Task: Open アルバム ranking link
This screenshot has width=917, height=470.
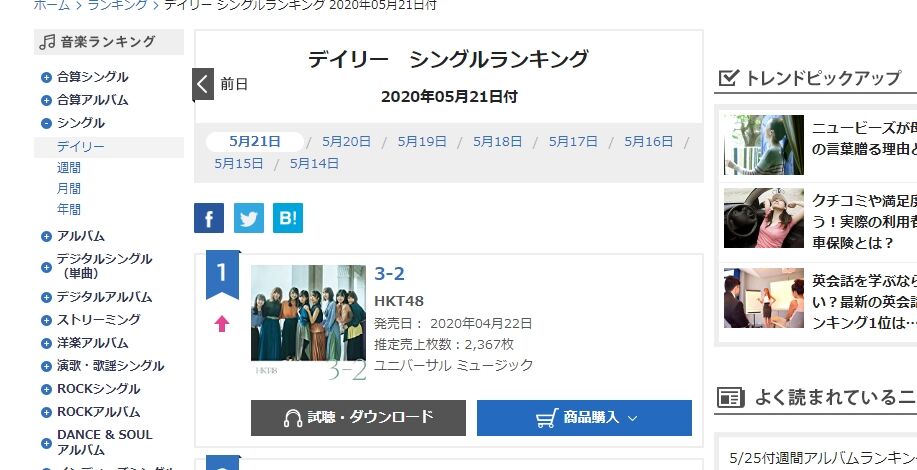Action: (x=81, y=236)
